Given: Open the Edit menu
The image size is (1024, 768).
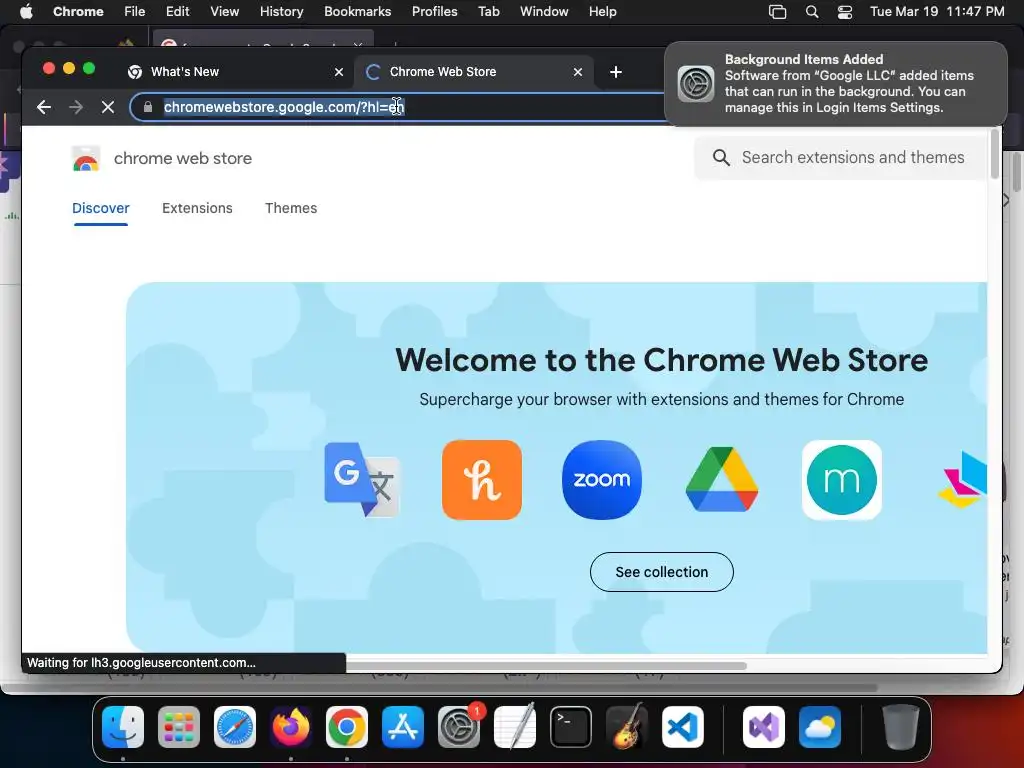Looking at the screenshot, I should pyautogui.click(x=177, y=12).
